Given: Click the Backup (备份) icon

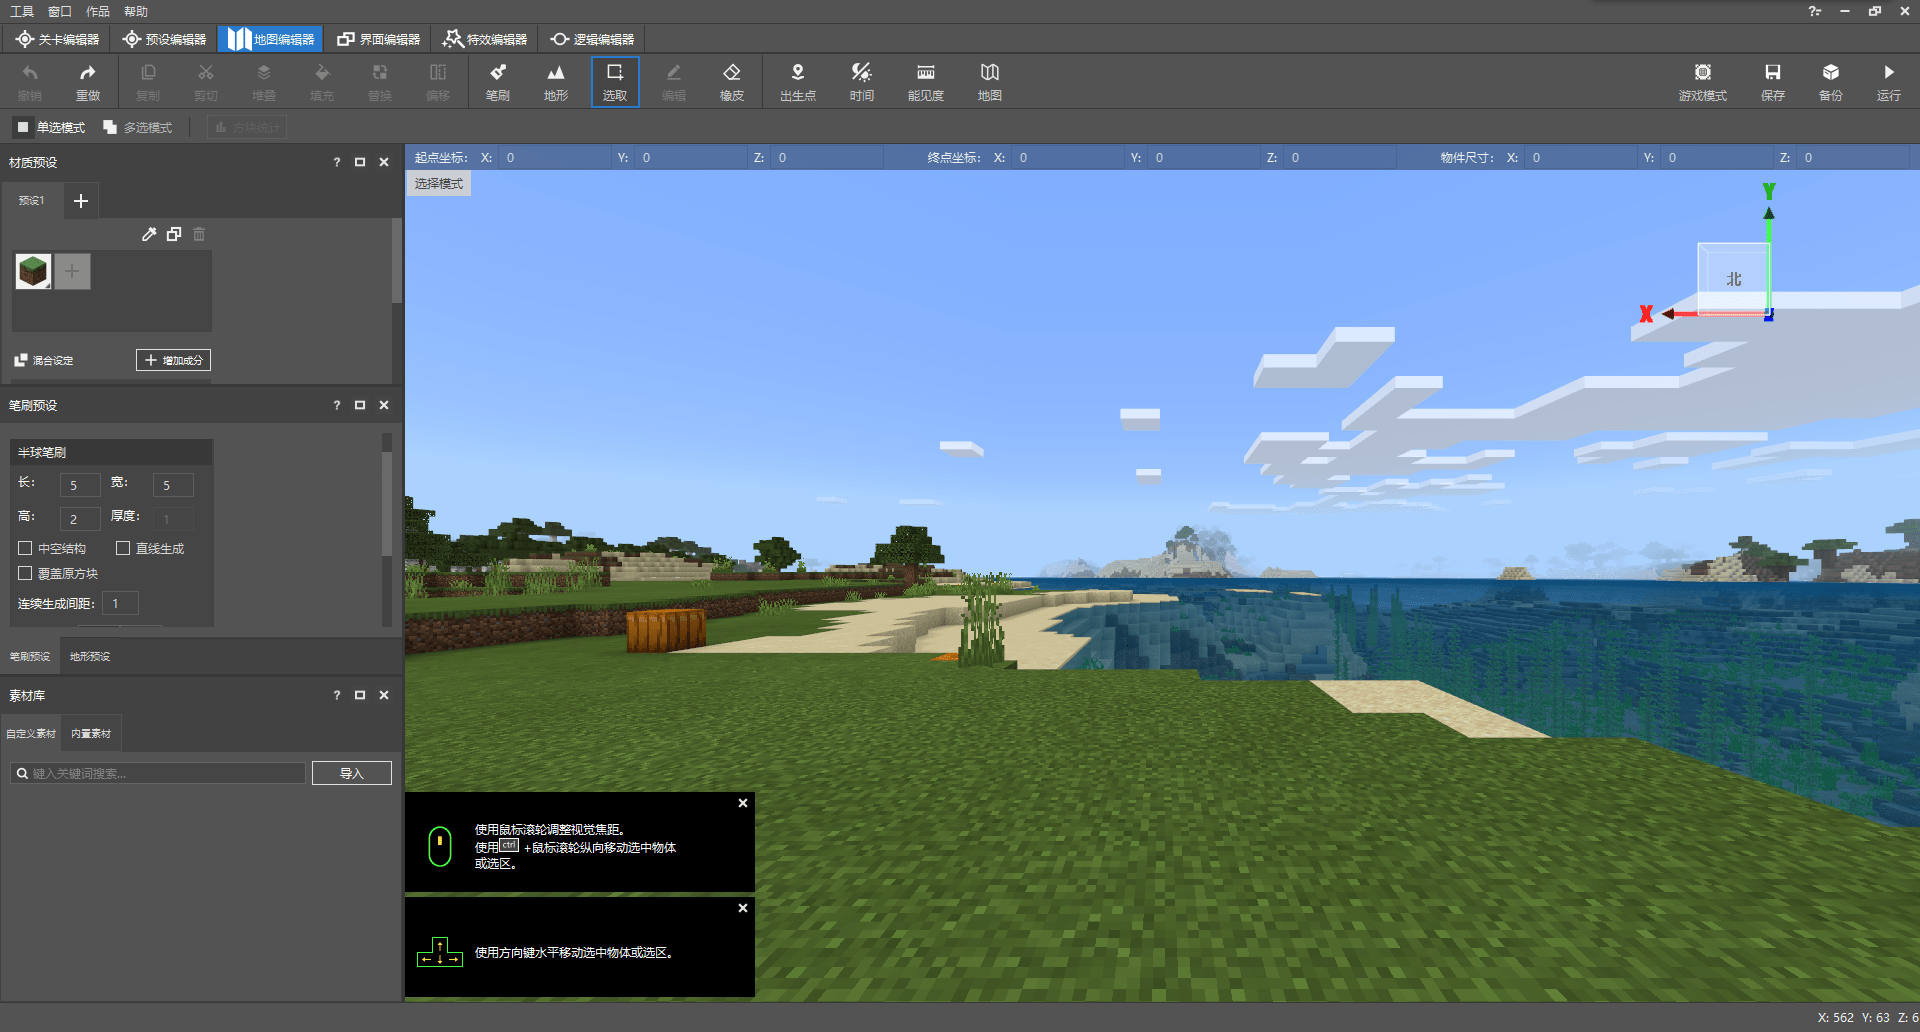Looking at the screenshot, I should [1831, 81].
